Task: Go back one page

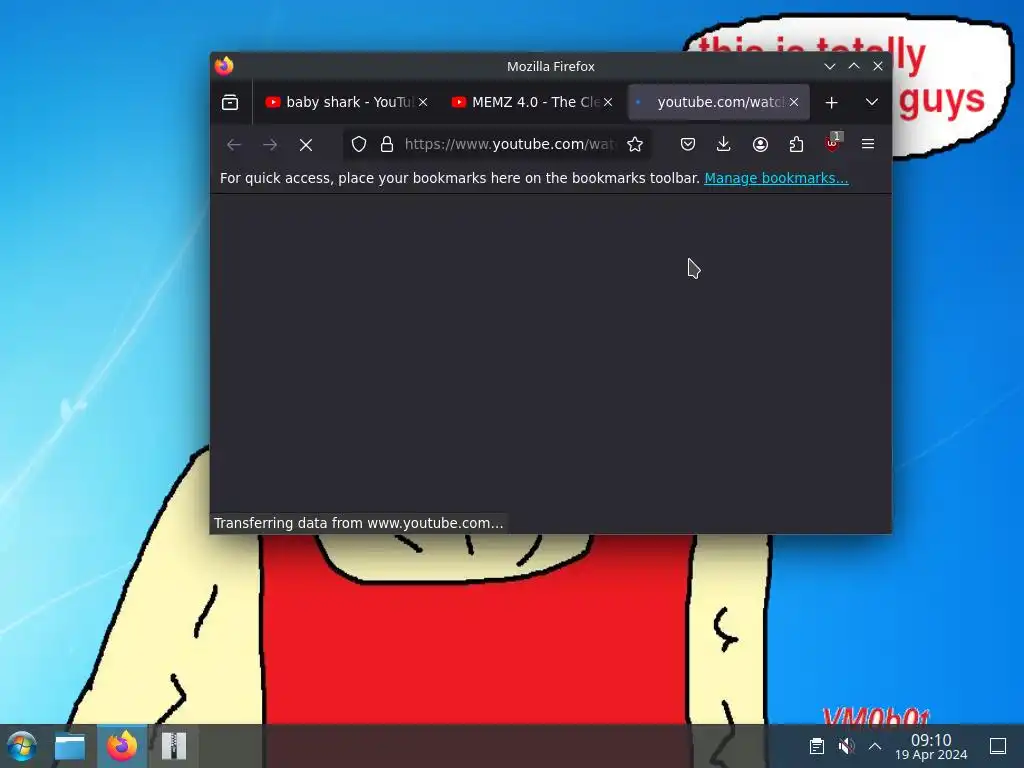Action: click(234, 144)
